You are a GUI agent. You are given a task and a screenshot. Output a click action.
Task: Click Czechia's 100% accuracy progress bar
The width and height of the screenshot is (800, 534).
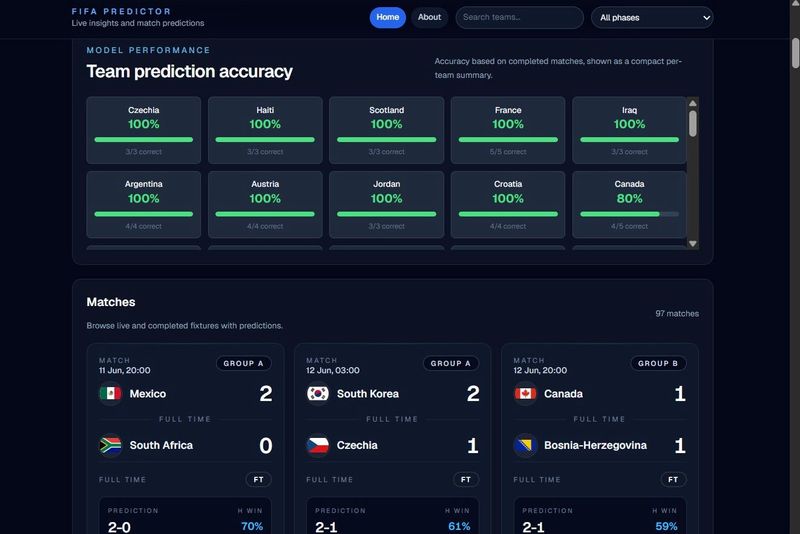point(143,140)
